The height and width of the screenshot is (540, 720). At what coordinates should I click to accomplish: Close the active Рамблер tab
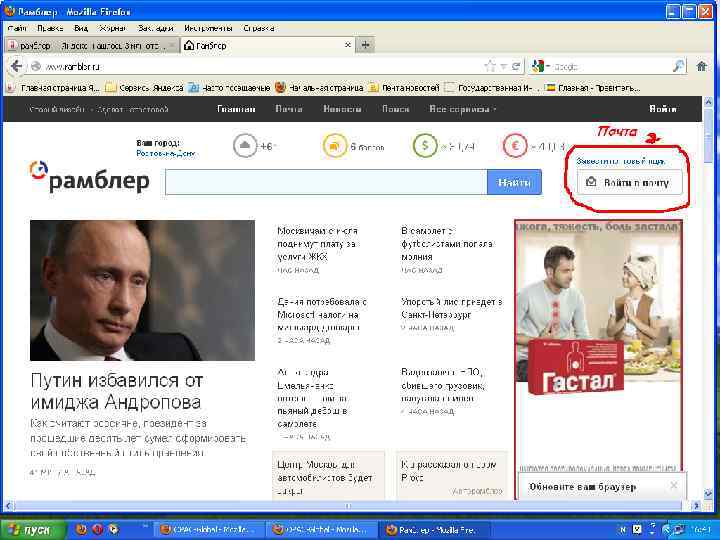coord(348,45)
